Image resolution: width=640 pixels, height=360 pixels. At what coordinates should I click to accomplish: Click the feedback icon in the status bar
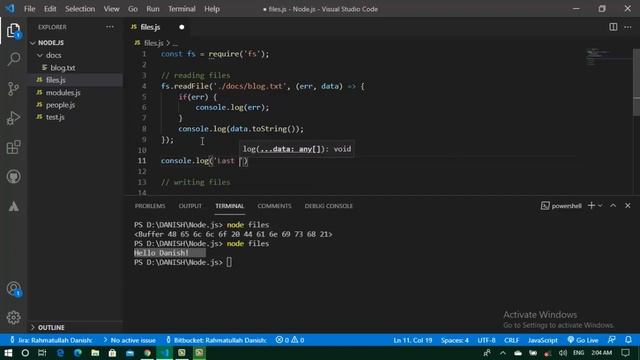tap(611, 340)
